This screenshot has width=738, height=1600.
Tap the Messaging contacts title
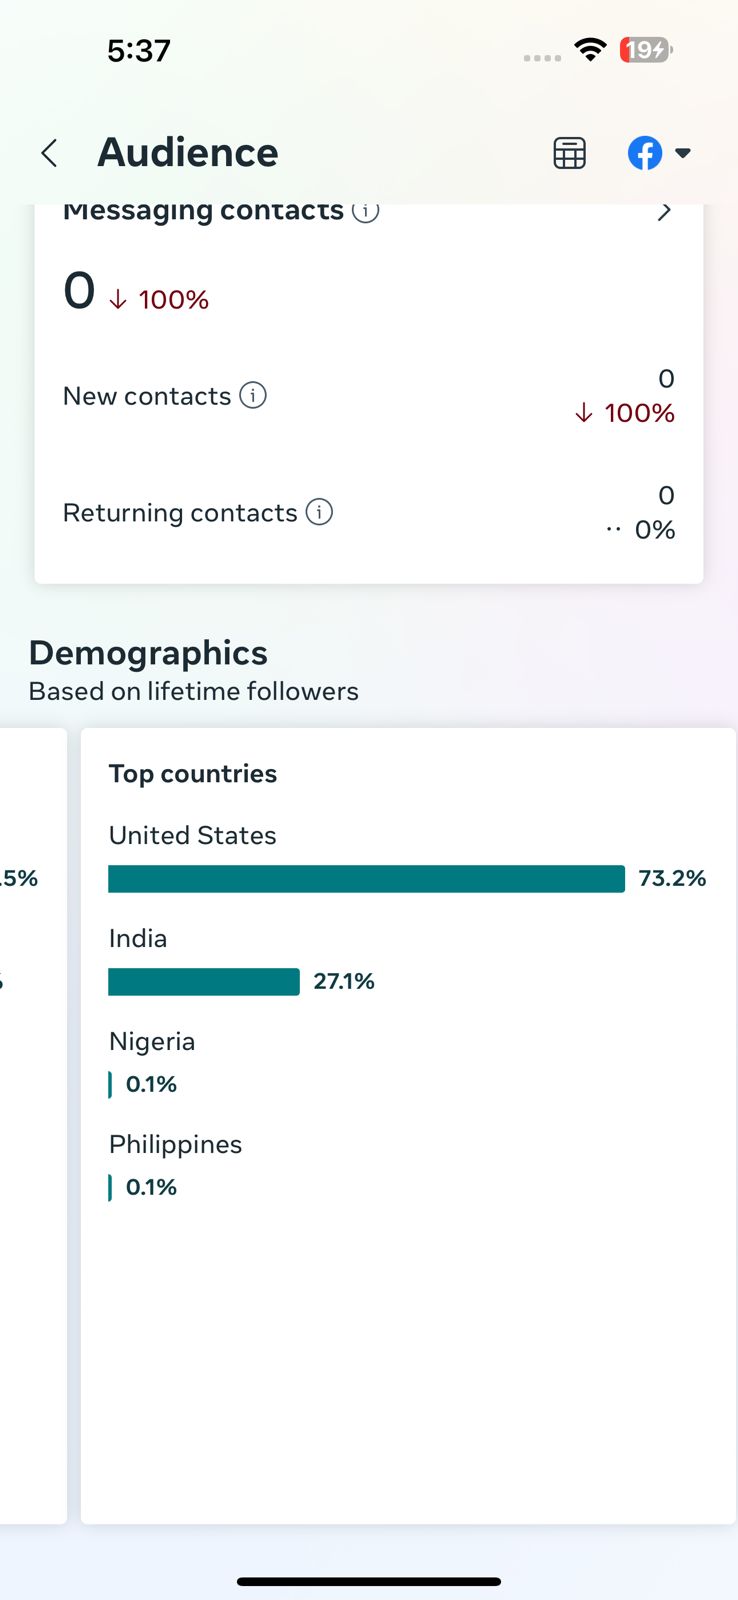203,212
